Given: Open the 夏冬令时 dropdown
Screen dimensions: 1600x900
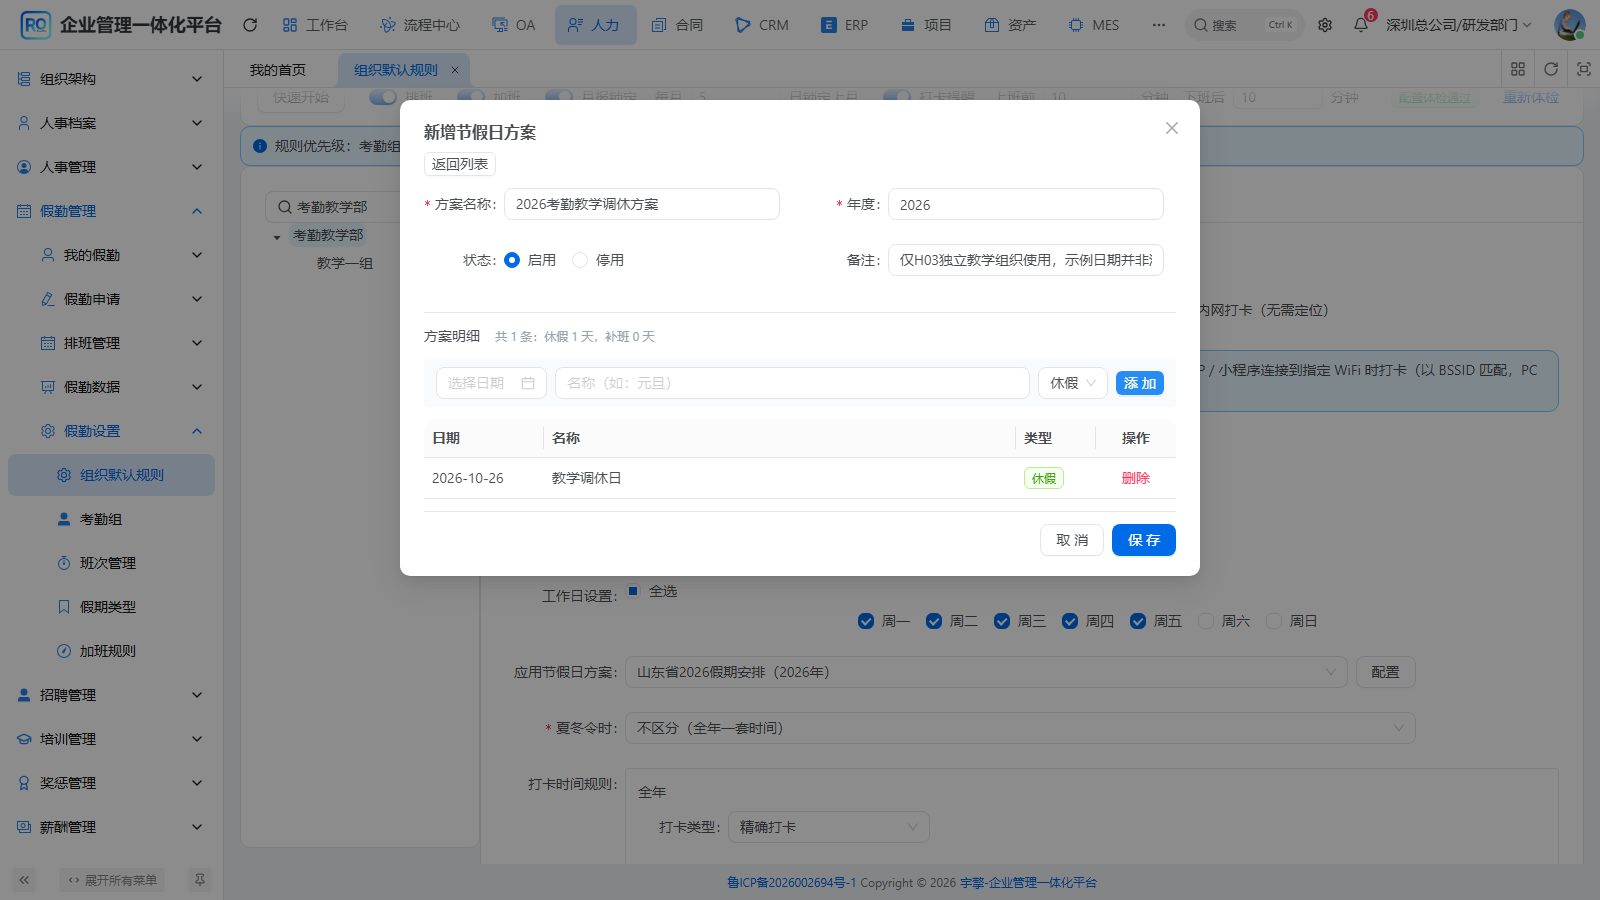Looking at the screenshot, I should point(1020,728).
